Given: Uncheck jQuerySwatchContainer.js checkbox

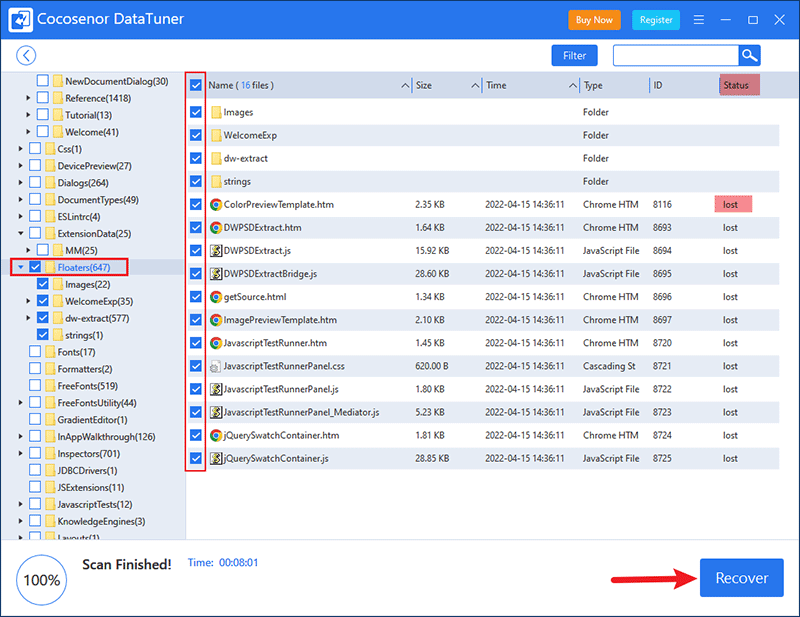Looking at the screenshot, I should pyautogui.click(x=196, y=458).
